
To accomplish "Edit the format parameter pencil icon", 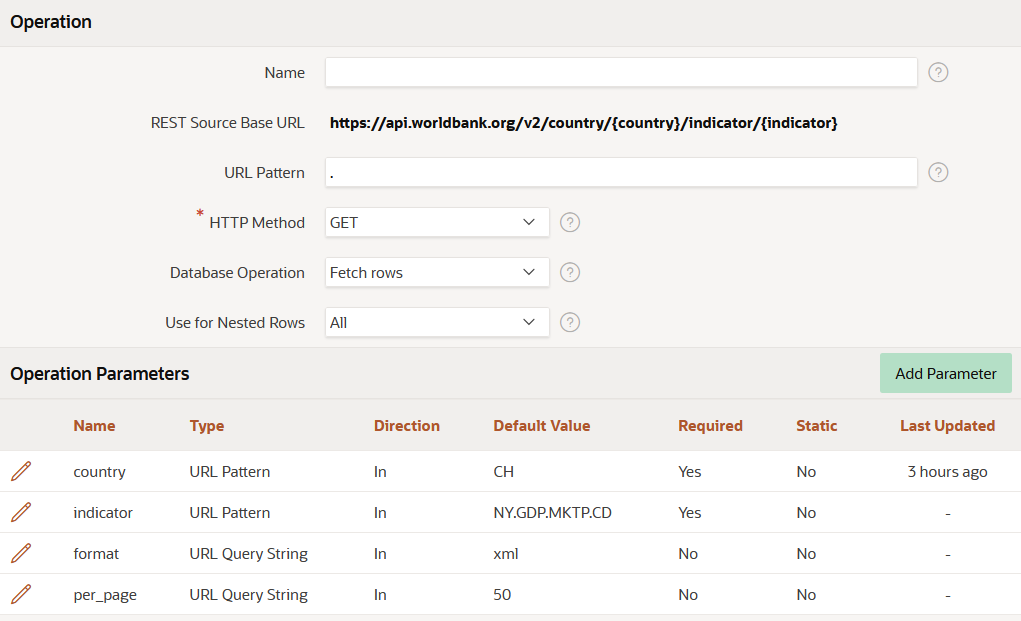I will tap(21, 553).
